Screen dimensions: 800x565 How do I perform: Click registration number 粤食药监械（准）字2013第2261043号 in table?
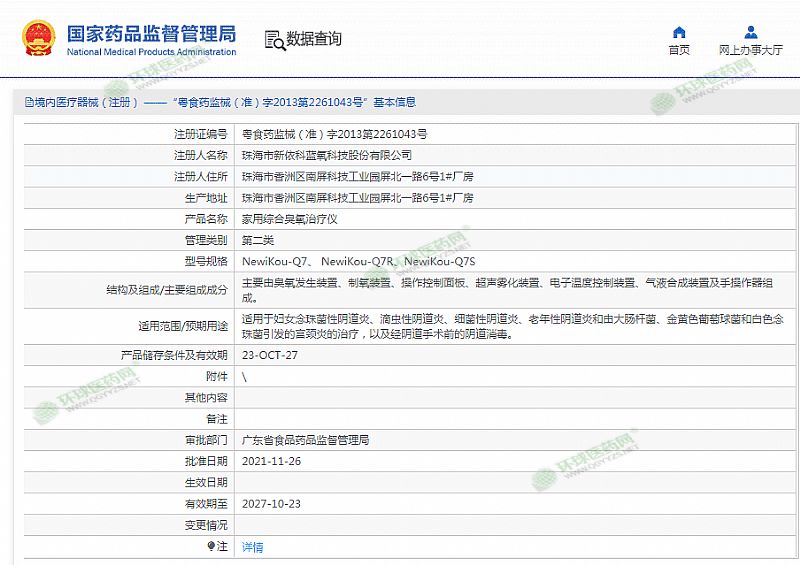(334, 134)
